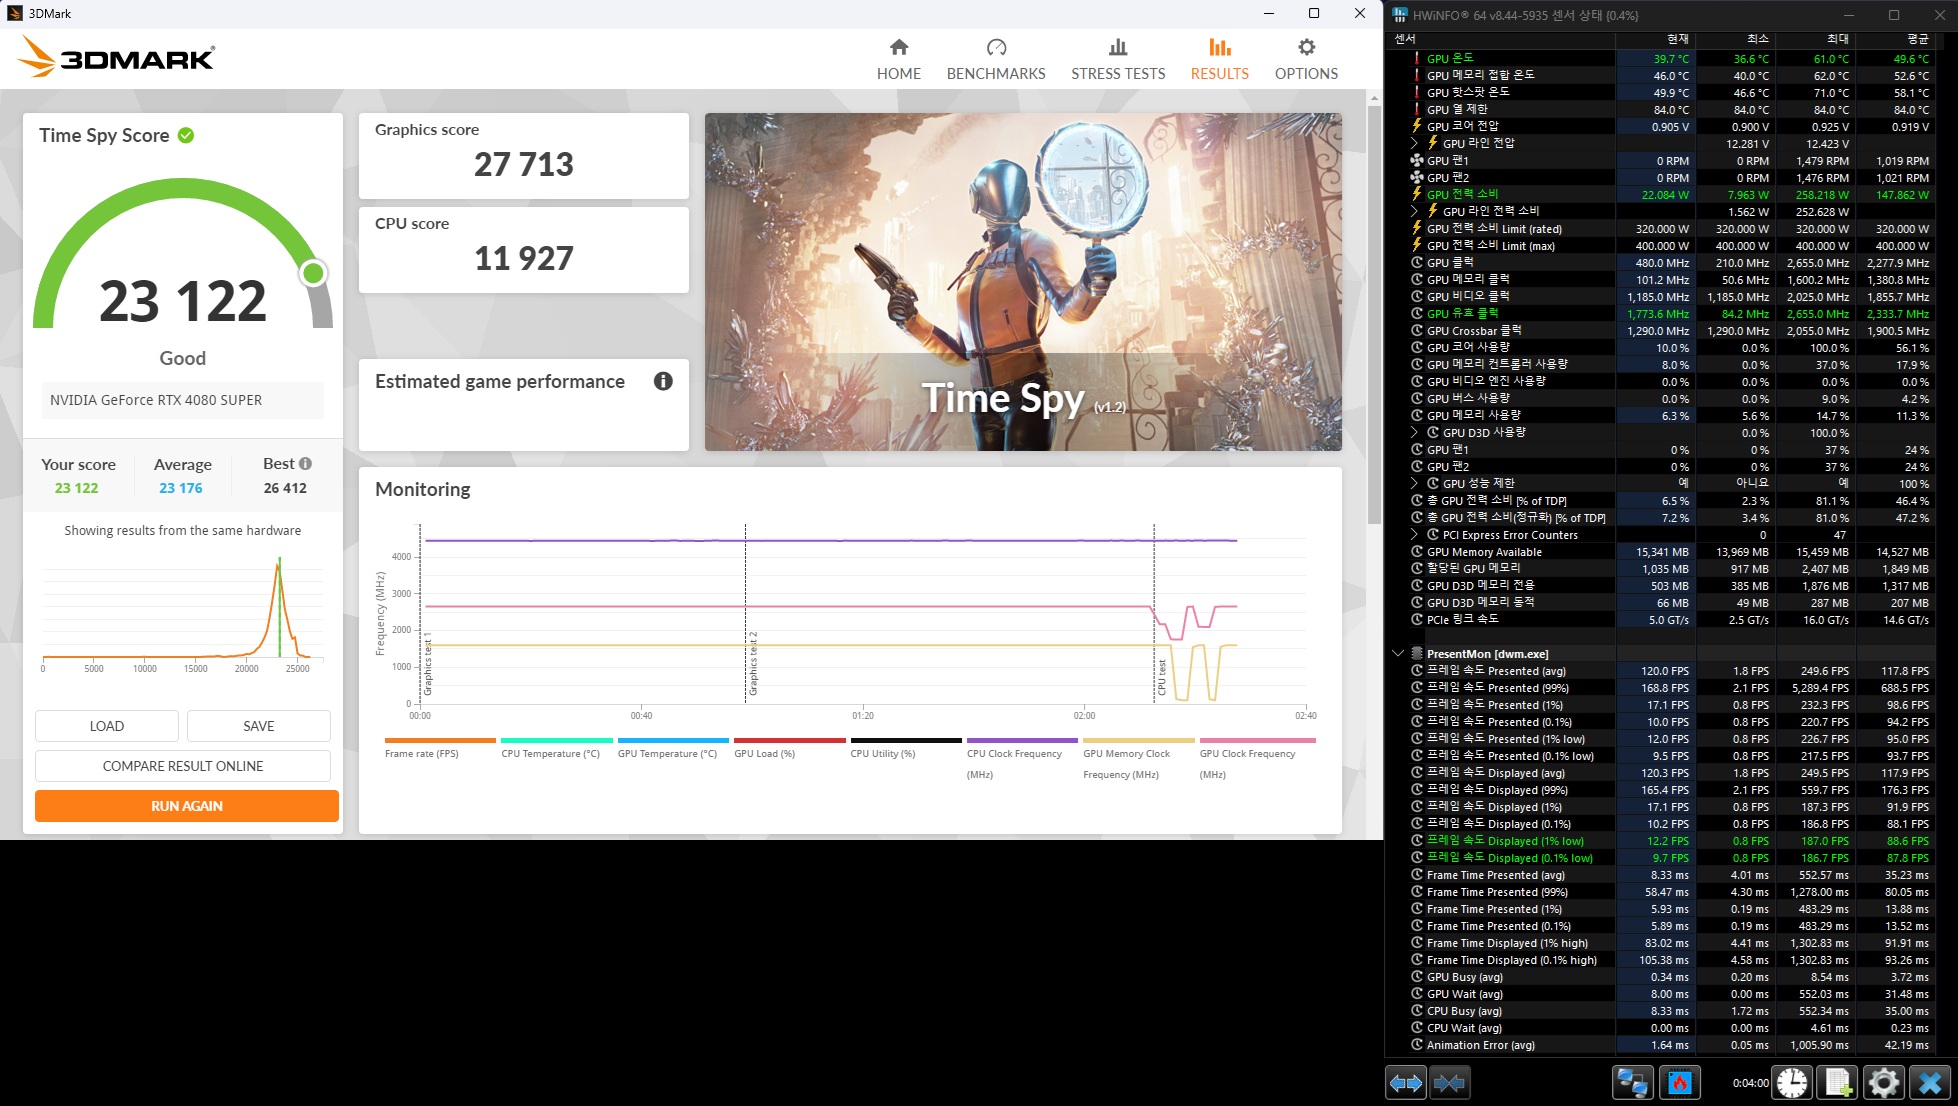Expand the GPU D3D 사용량 sensor row
The height and width of the screenshot is (1106, 1958).
(x=1414, y=432)
